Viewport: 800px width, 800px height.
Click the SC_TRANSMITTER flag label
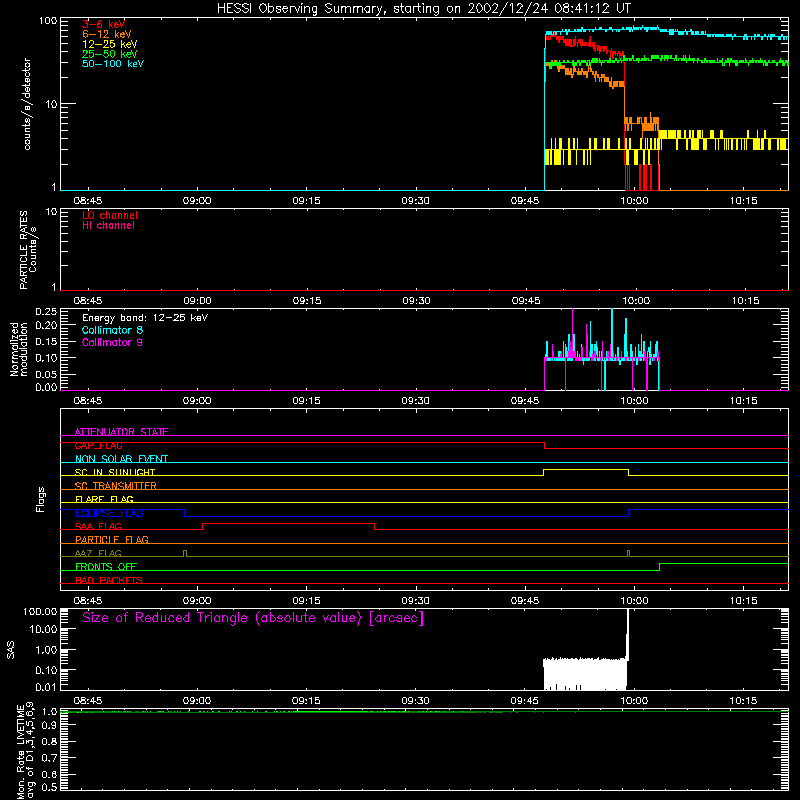[x=115, y=486]
